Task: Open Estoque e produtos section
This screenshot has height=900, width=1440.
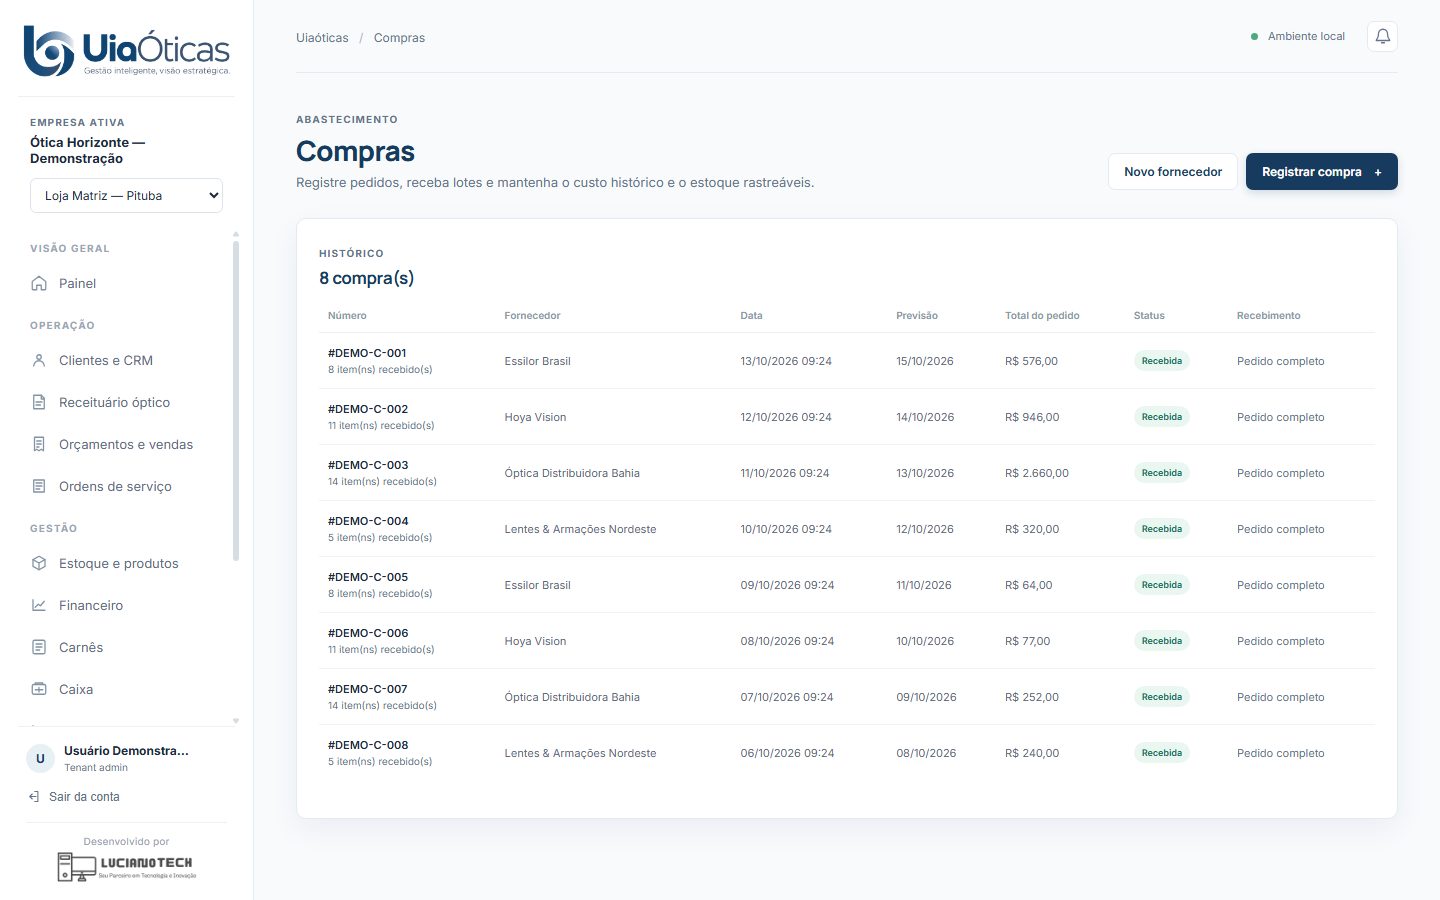Action: pyautogui.click(x=126, y=563)
